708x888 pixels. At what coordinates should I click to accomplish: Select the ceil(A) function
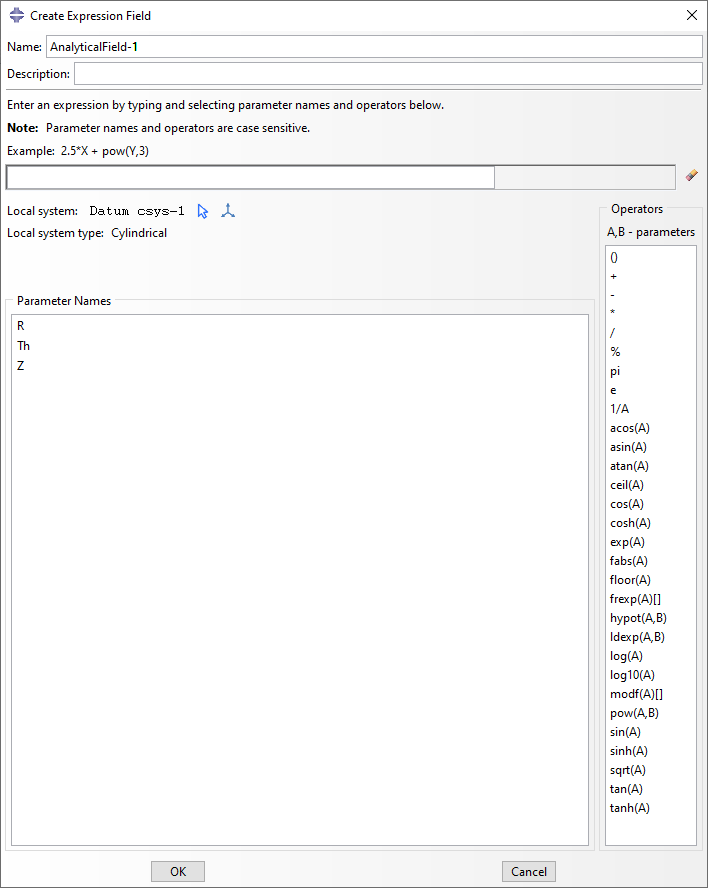(626, 485)
